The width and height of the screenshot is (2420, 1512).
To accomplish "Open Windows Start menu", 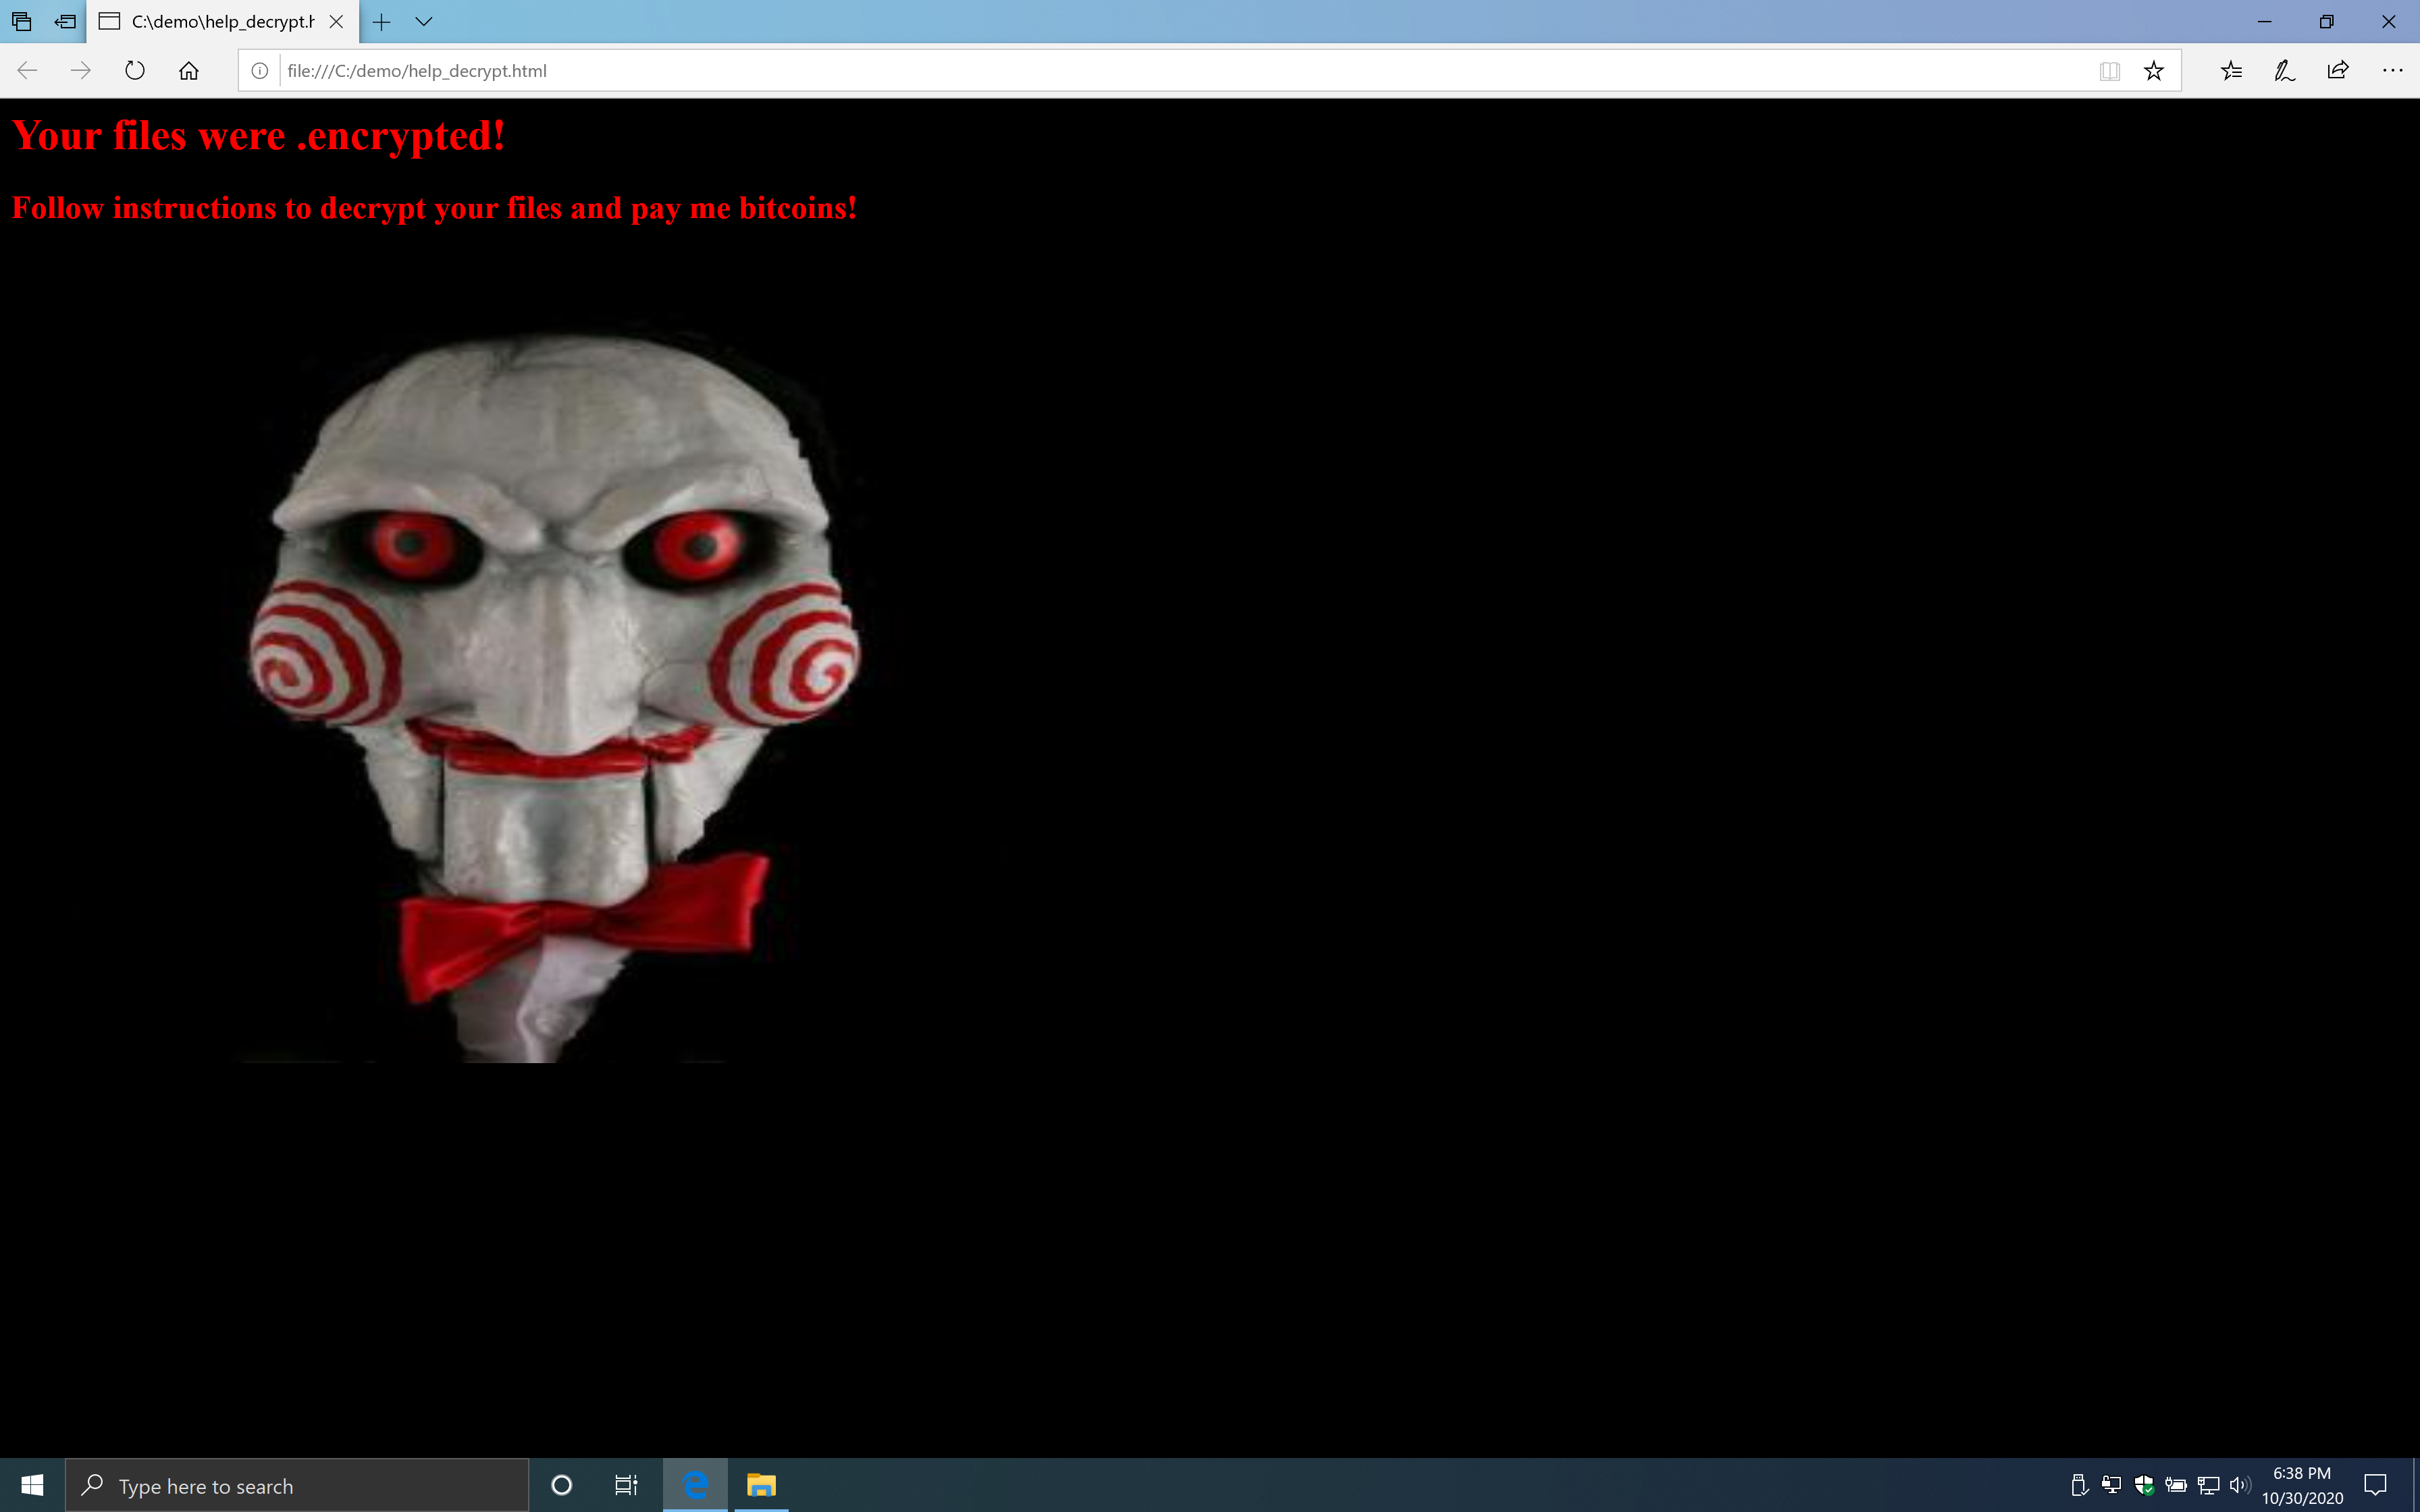I will 32,1485.
